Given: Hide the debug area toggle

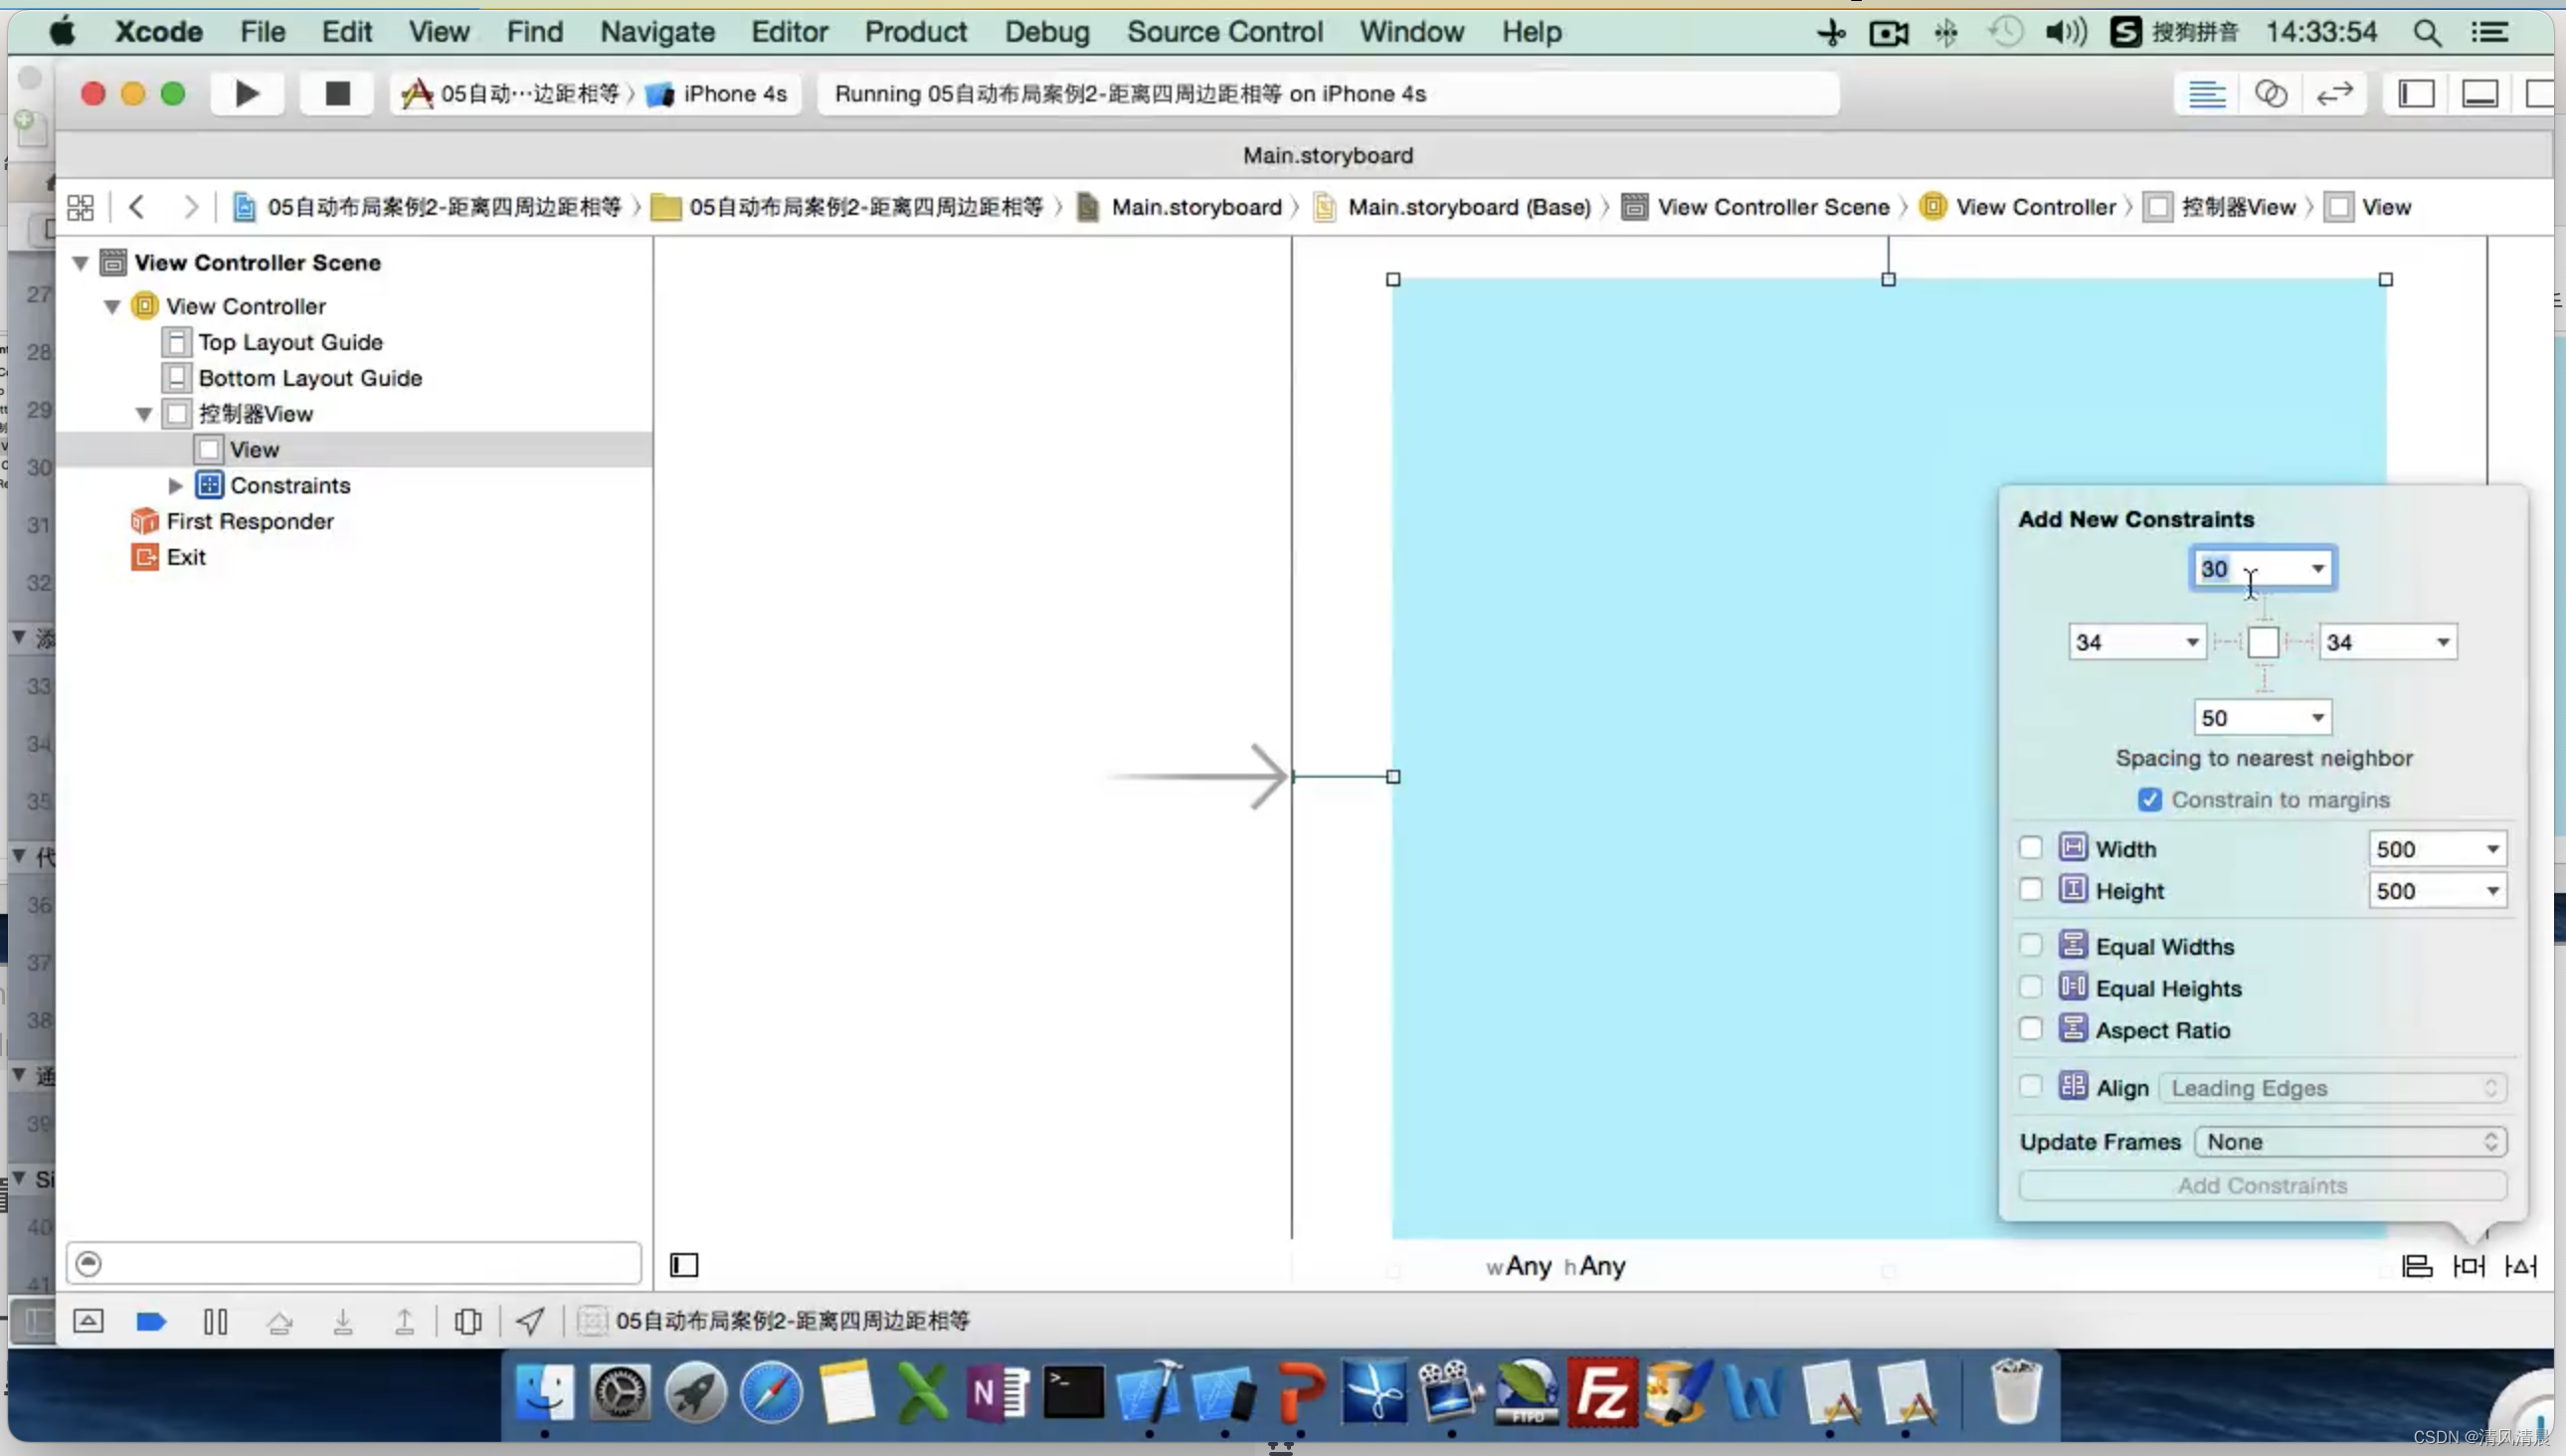Looking at the screenshot, I should click(x=88, y=1321).
